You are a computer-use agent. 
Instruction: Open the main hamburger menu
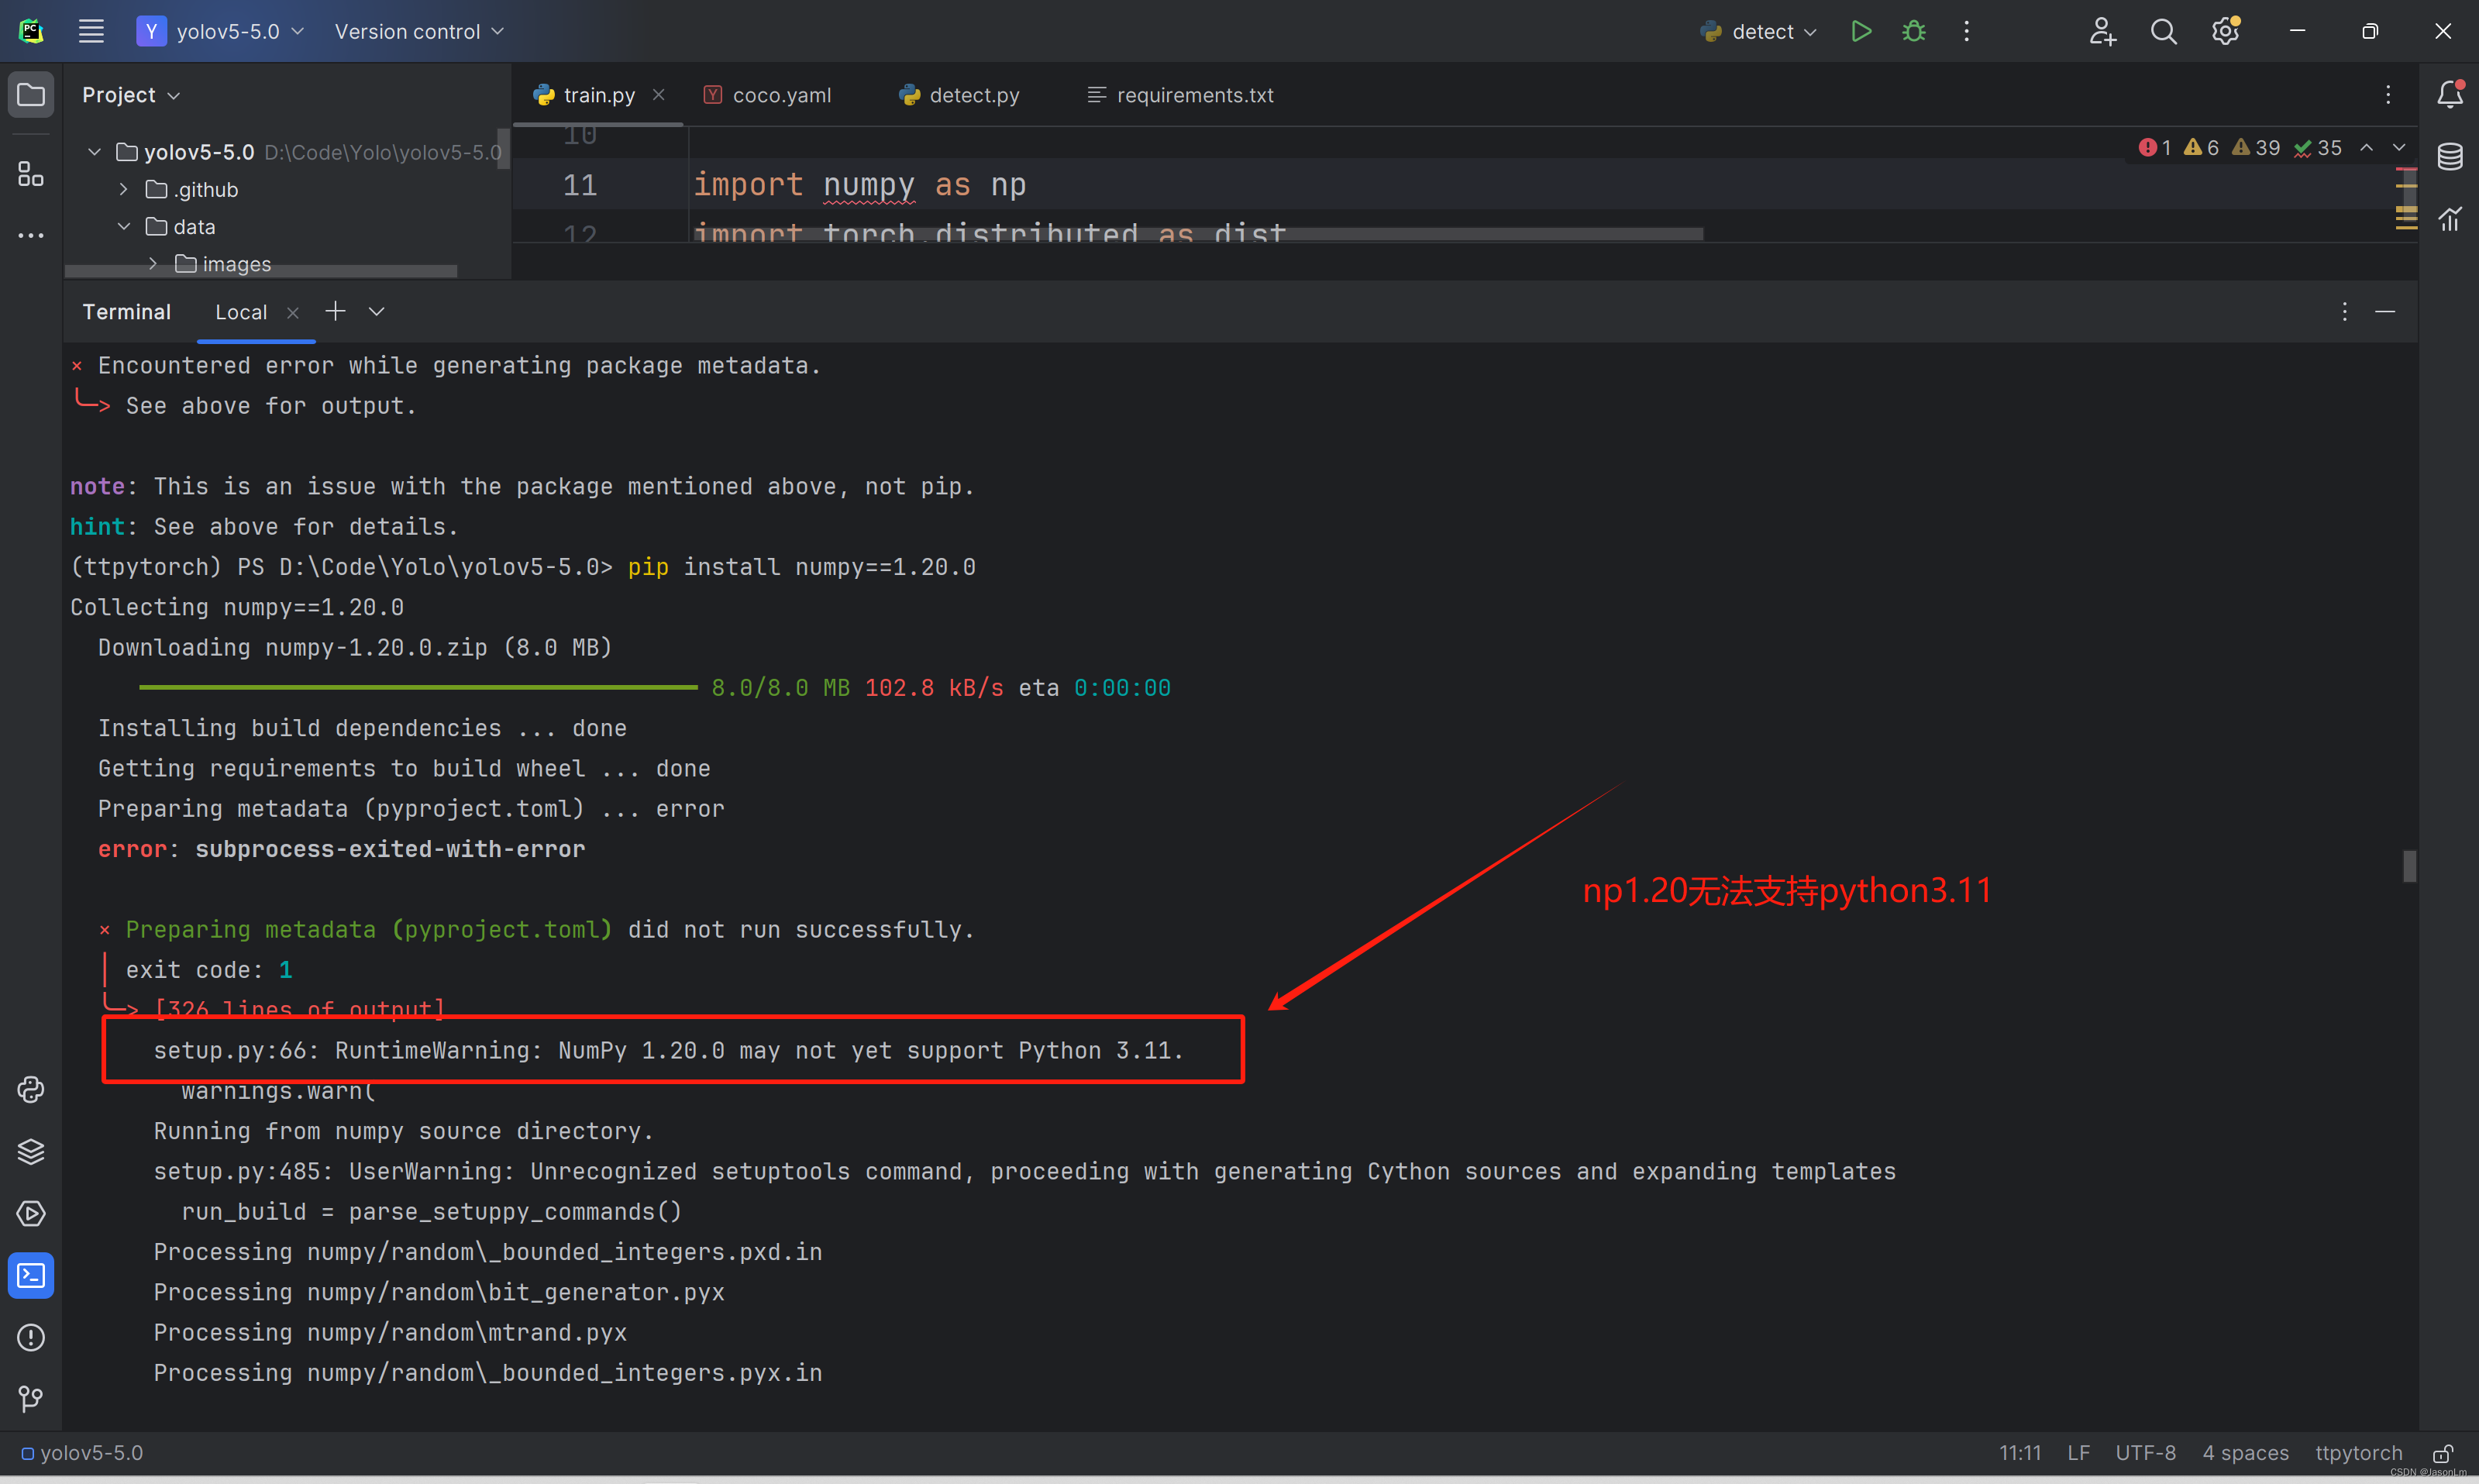pyautogui.click(x=91, y=31)
